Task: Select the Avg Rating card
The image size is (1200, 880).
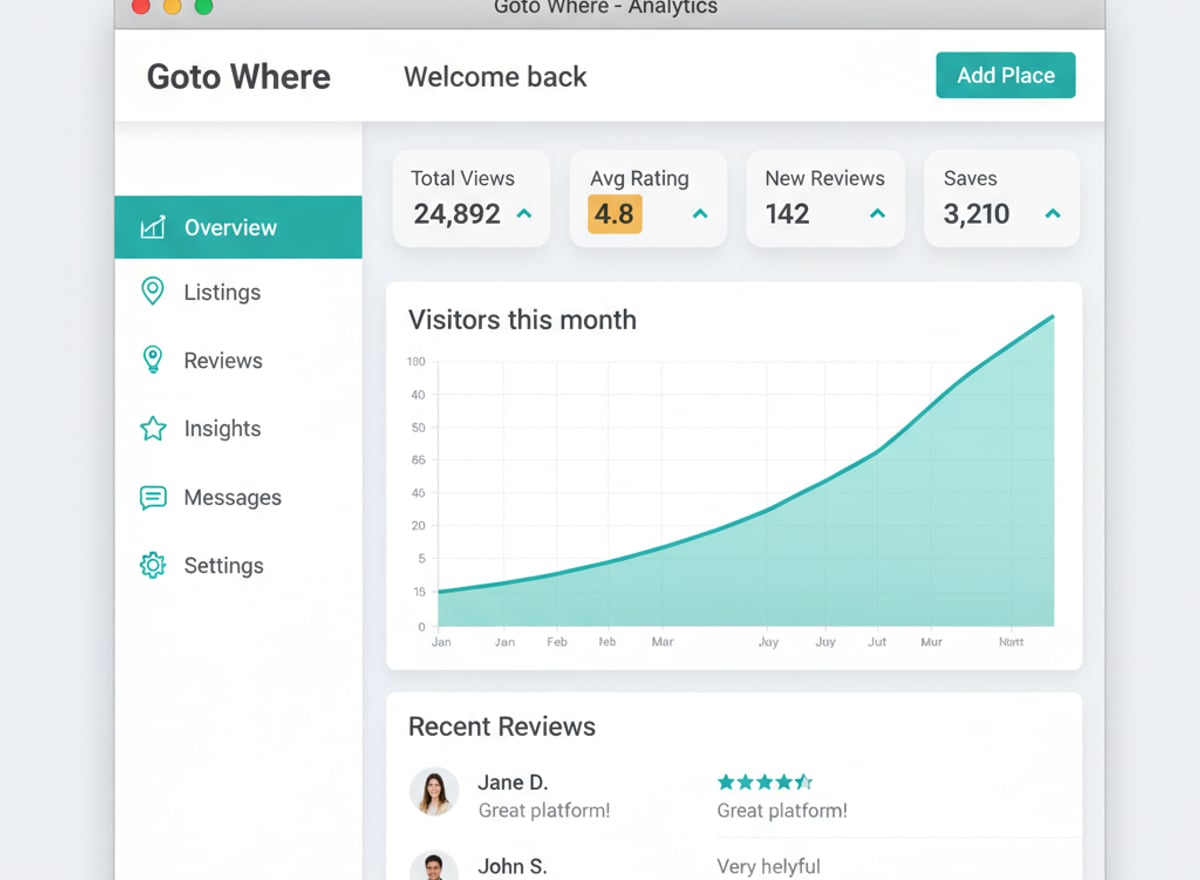Action: click(648, 198)
